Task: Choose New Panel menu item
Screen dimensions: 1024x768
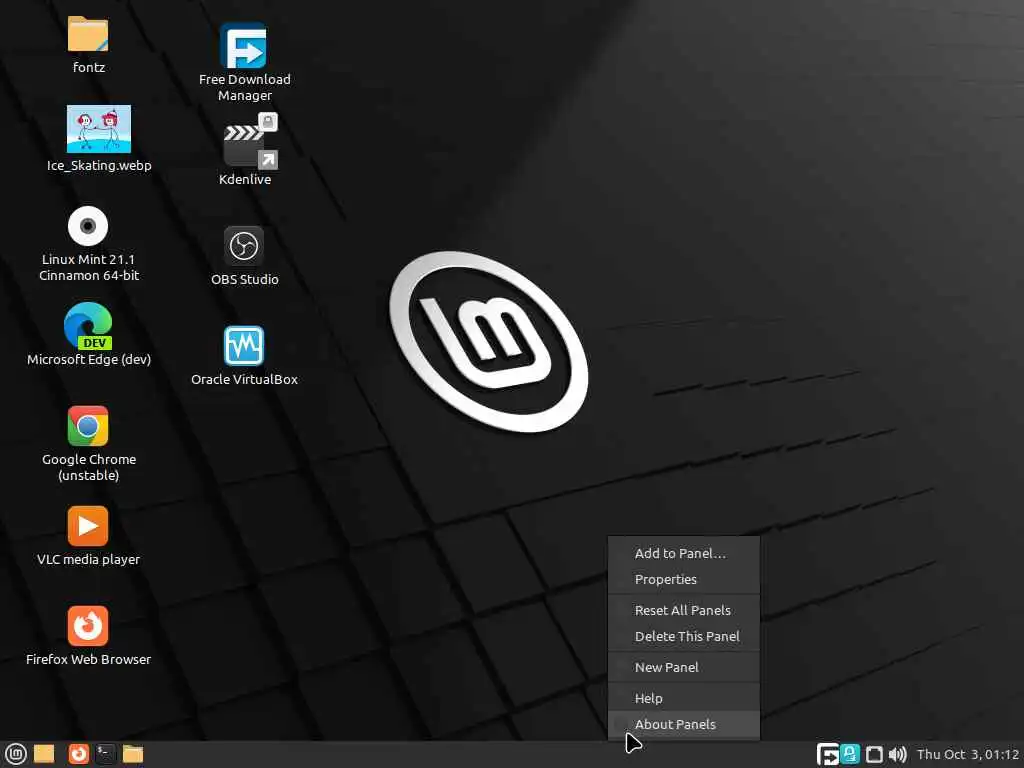Action: [684, 667]
